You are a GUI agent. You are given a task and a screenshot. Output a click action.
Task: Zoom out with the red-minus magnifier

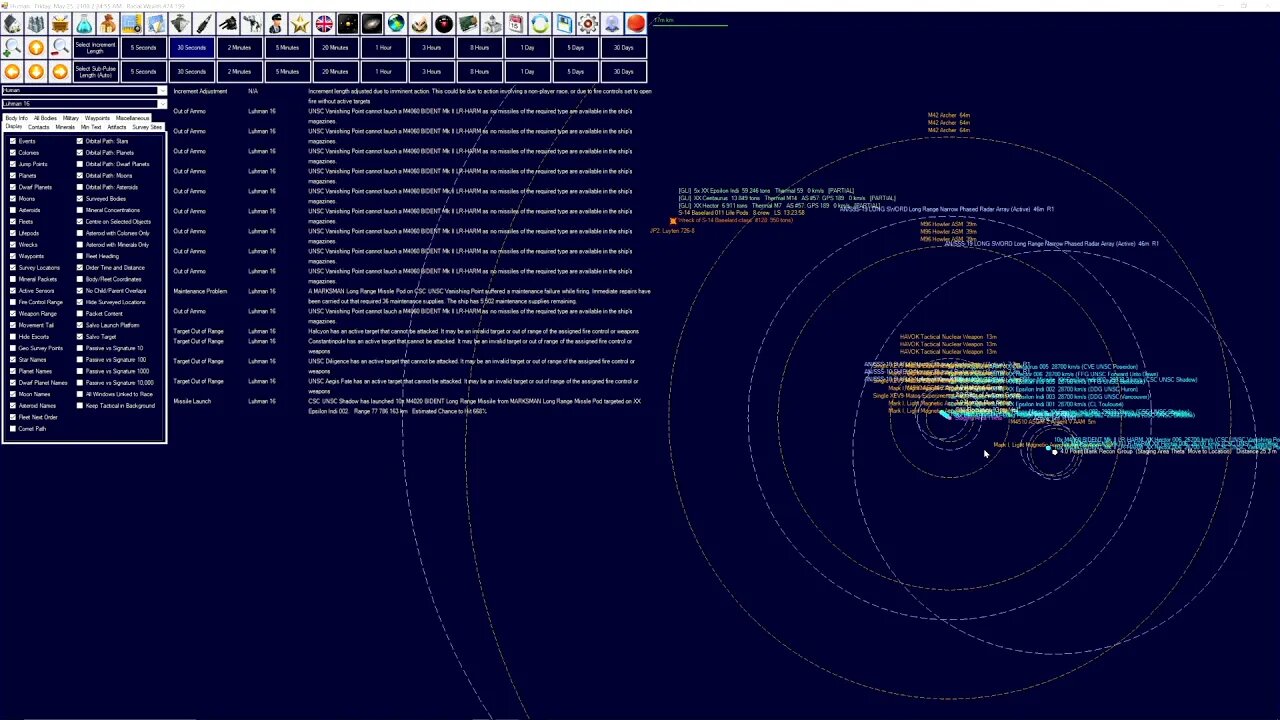pyautogui.click(x=60, y=47)
